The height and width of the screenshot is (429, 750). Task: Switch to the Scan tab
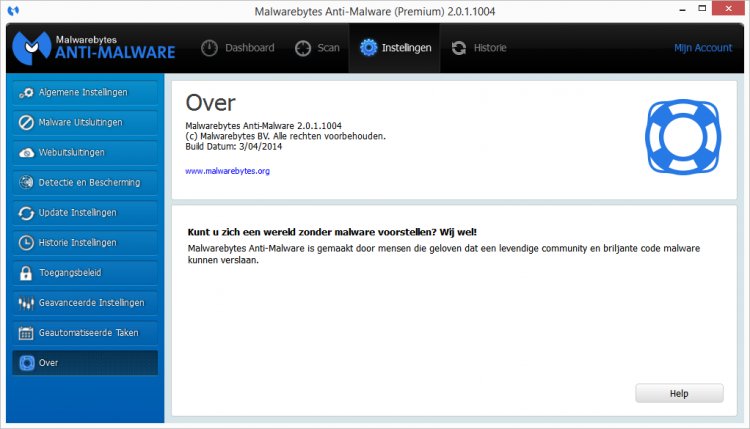coord(317,48)
